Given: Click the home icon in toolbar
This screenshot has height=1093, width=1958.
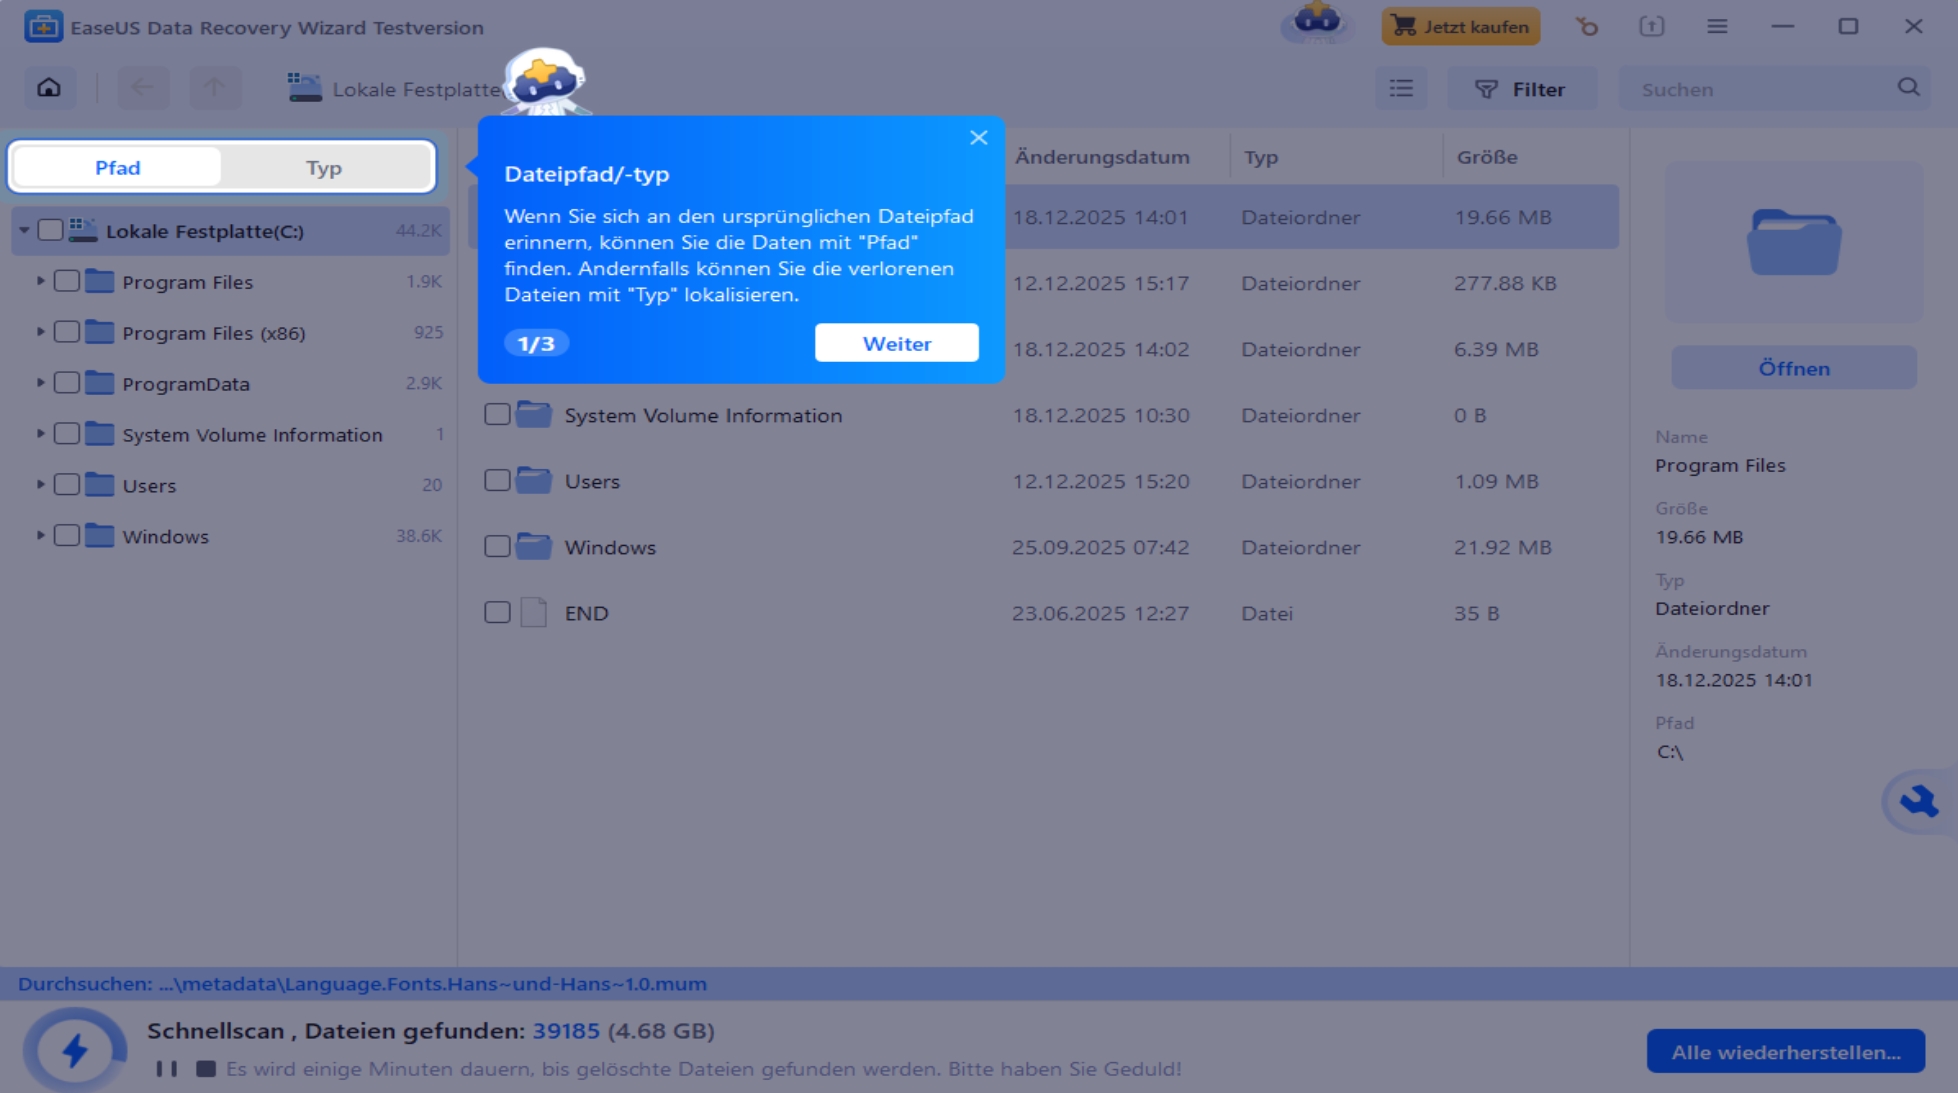Looking at the screenshot, I should (x=49, y=88).
